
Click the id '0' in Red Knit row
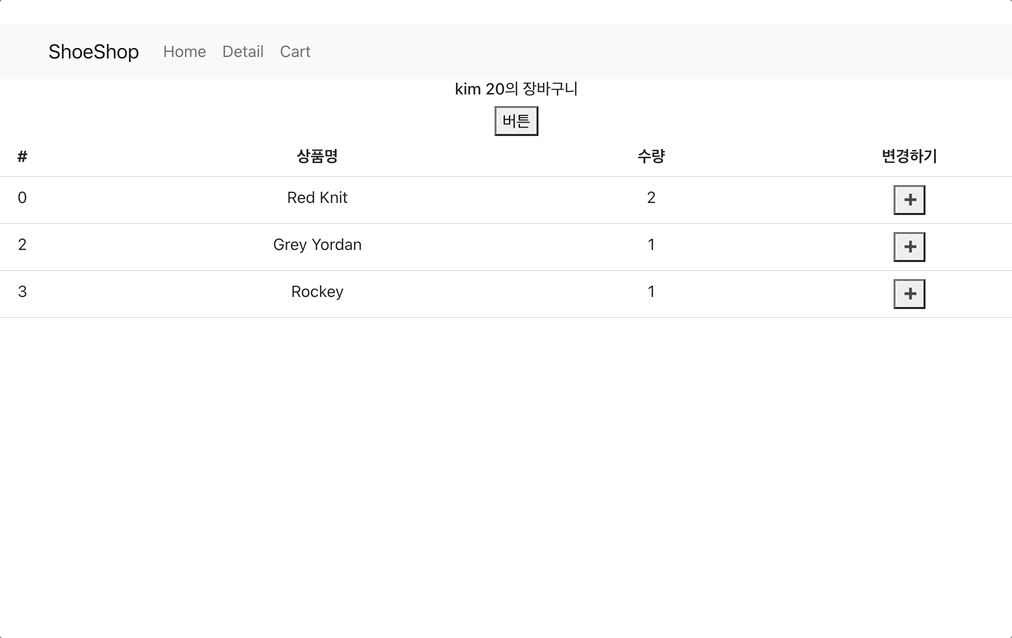tap(22, 197)
